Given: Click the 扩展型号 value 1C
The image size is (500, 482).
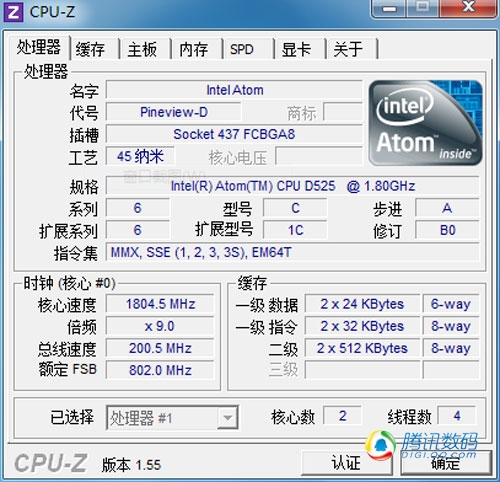Looking at the screenshot, I should click(295, 230).
